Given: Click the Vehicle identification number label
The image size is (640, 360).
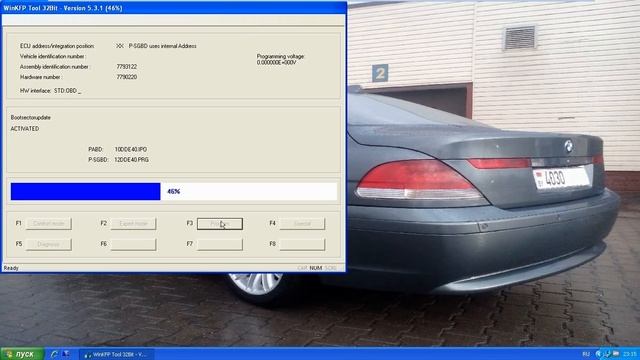Looking at the screenshot, I should (x=52, y=56).
